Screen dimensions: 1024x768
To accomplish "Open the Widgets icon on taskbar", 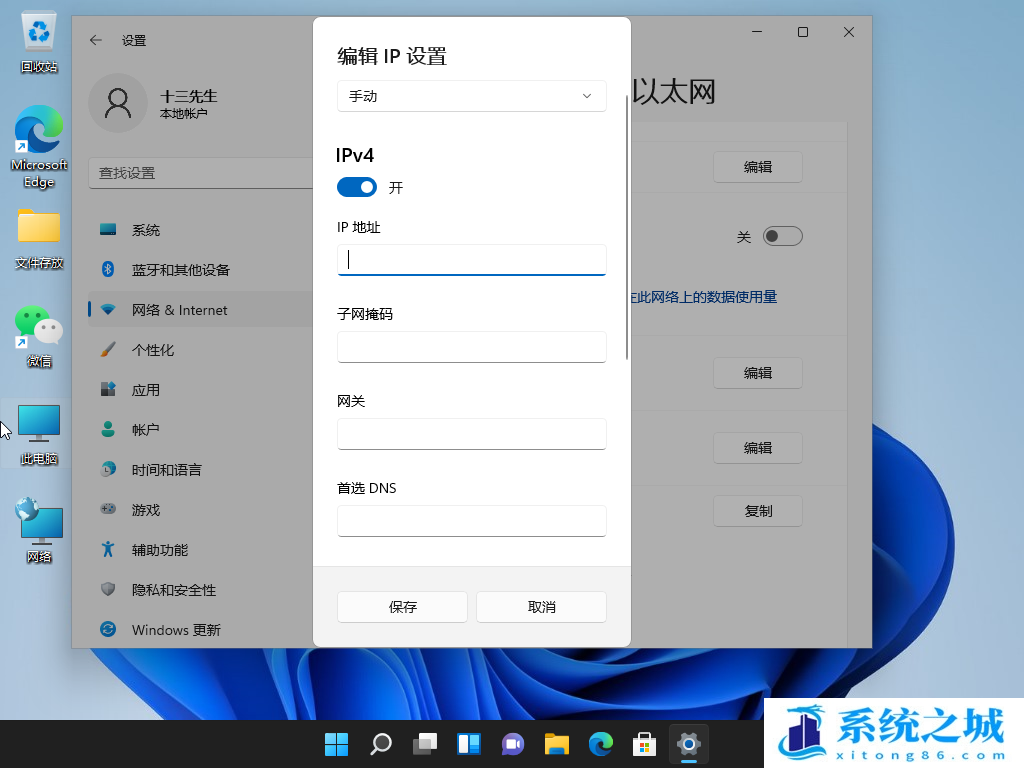I will coord(469,744).
